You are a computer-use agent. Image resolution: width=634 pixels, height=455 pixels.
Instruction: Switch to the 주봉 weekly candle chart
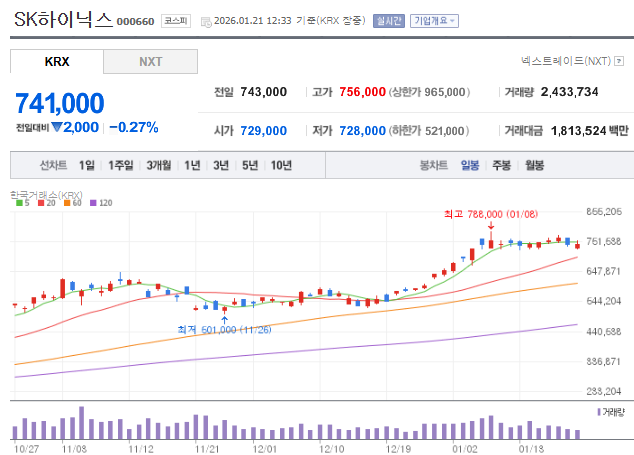pyautogui.click(x=501, y=165)
